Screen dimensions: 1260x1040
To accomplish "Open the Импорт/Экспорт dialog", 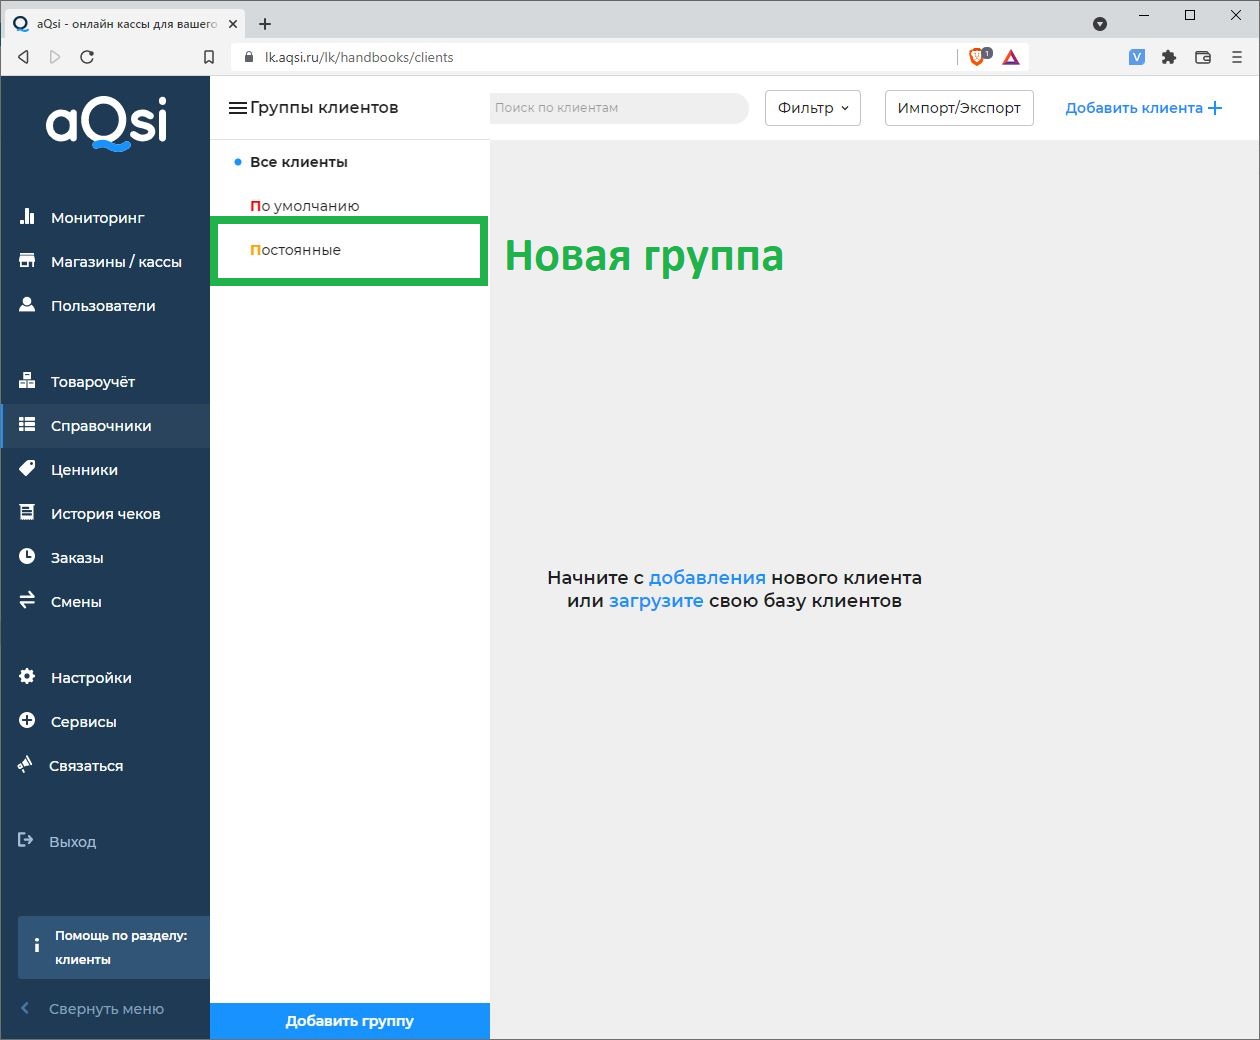I will click(x=958, y=107).
